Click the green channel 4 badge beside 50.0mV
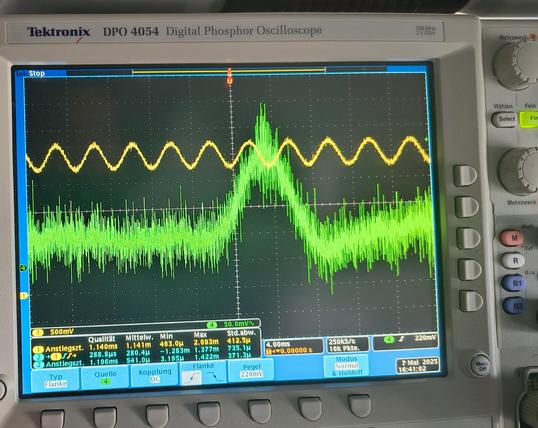This screenshot has width=538, height=428. (x=212, y=325)
